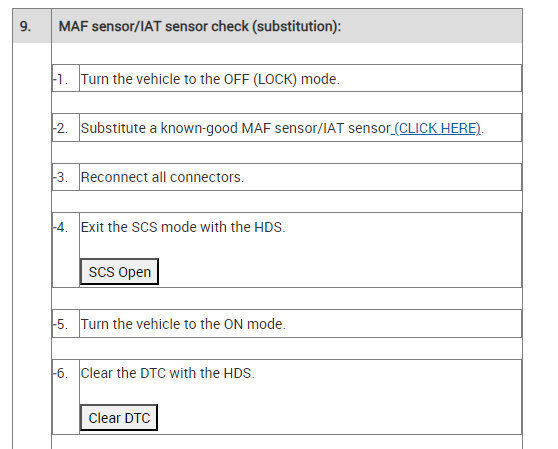
Task: Select the substep -6. number cell
Action: tap(66, 397)
